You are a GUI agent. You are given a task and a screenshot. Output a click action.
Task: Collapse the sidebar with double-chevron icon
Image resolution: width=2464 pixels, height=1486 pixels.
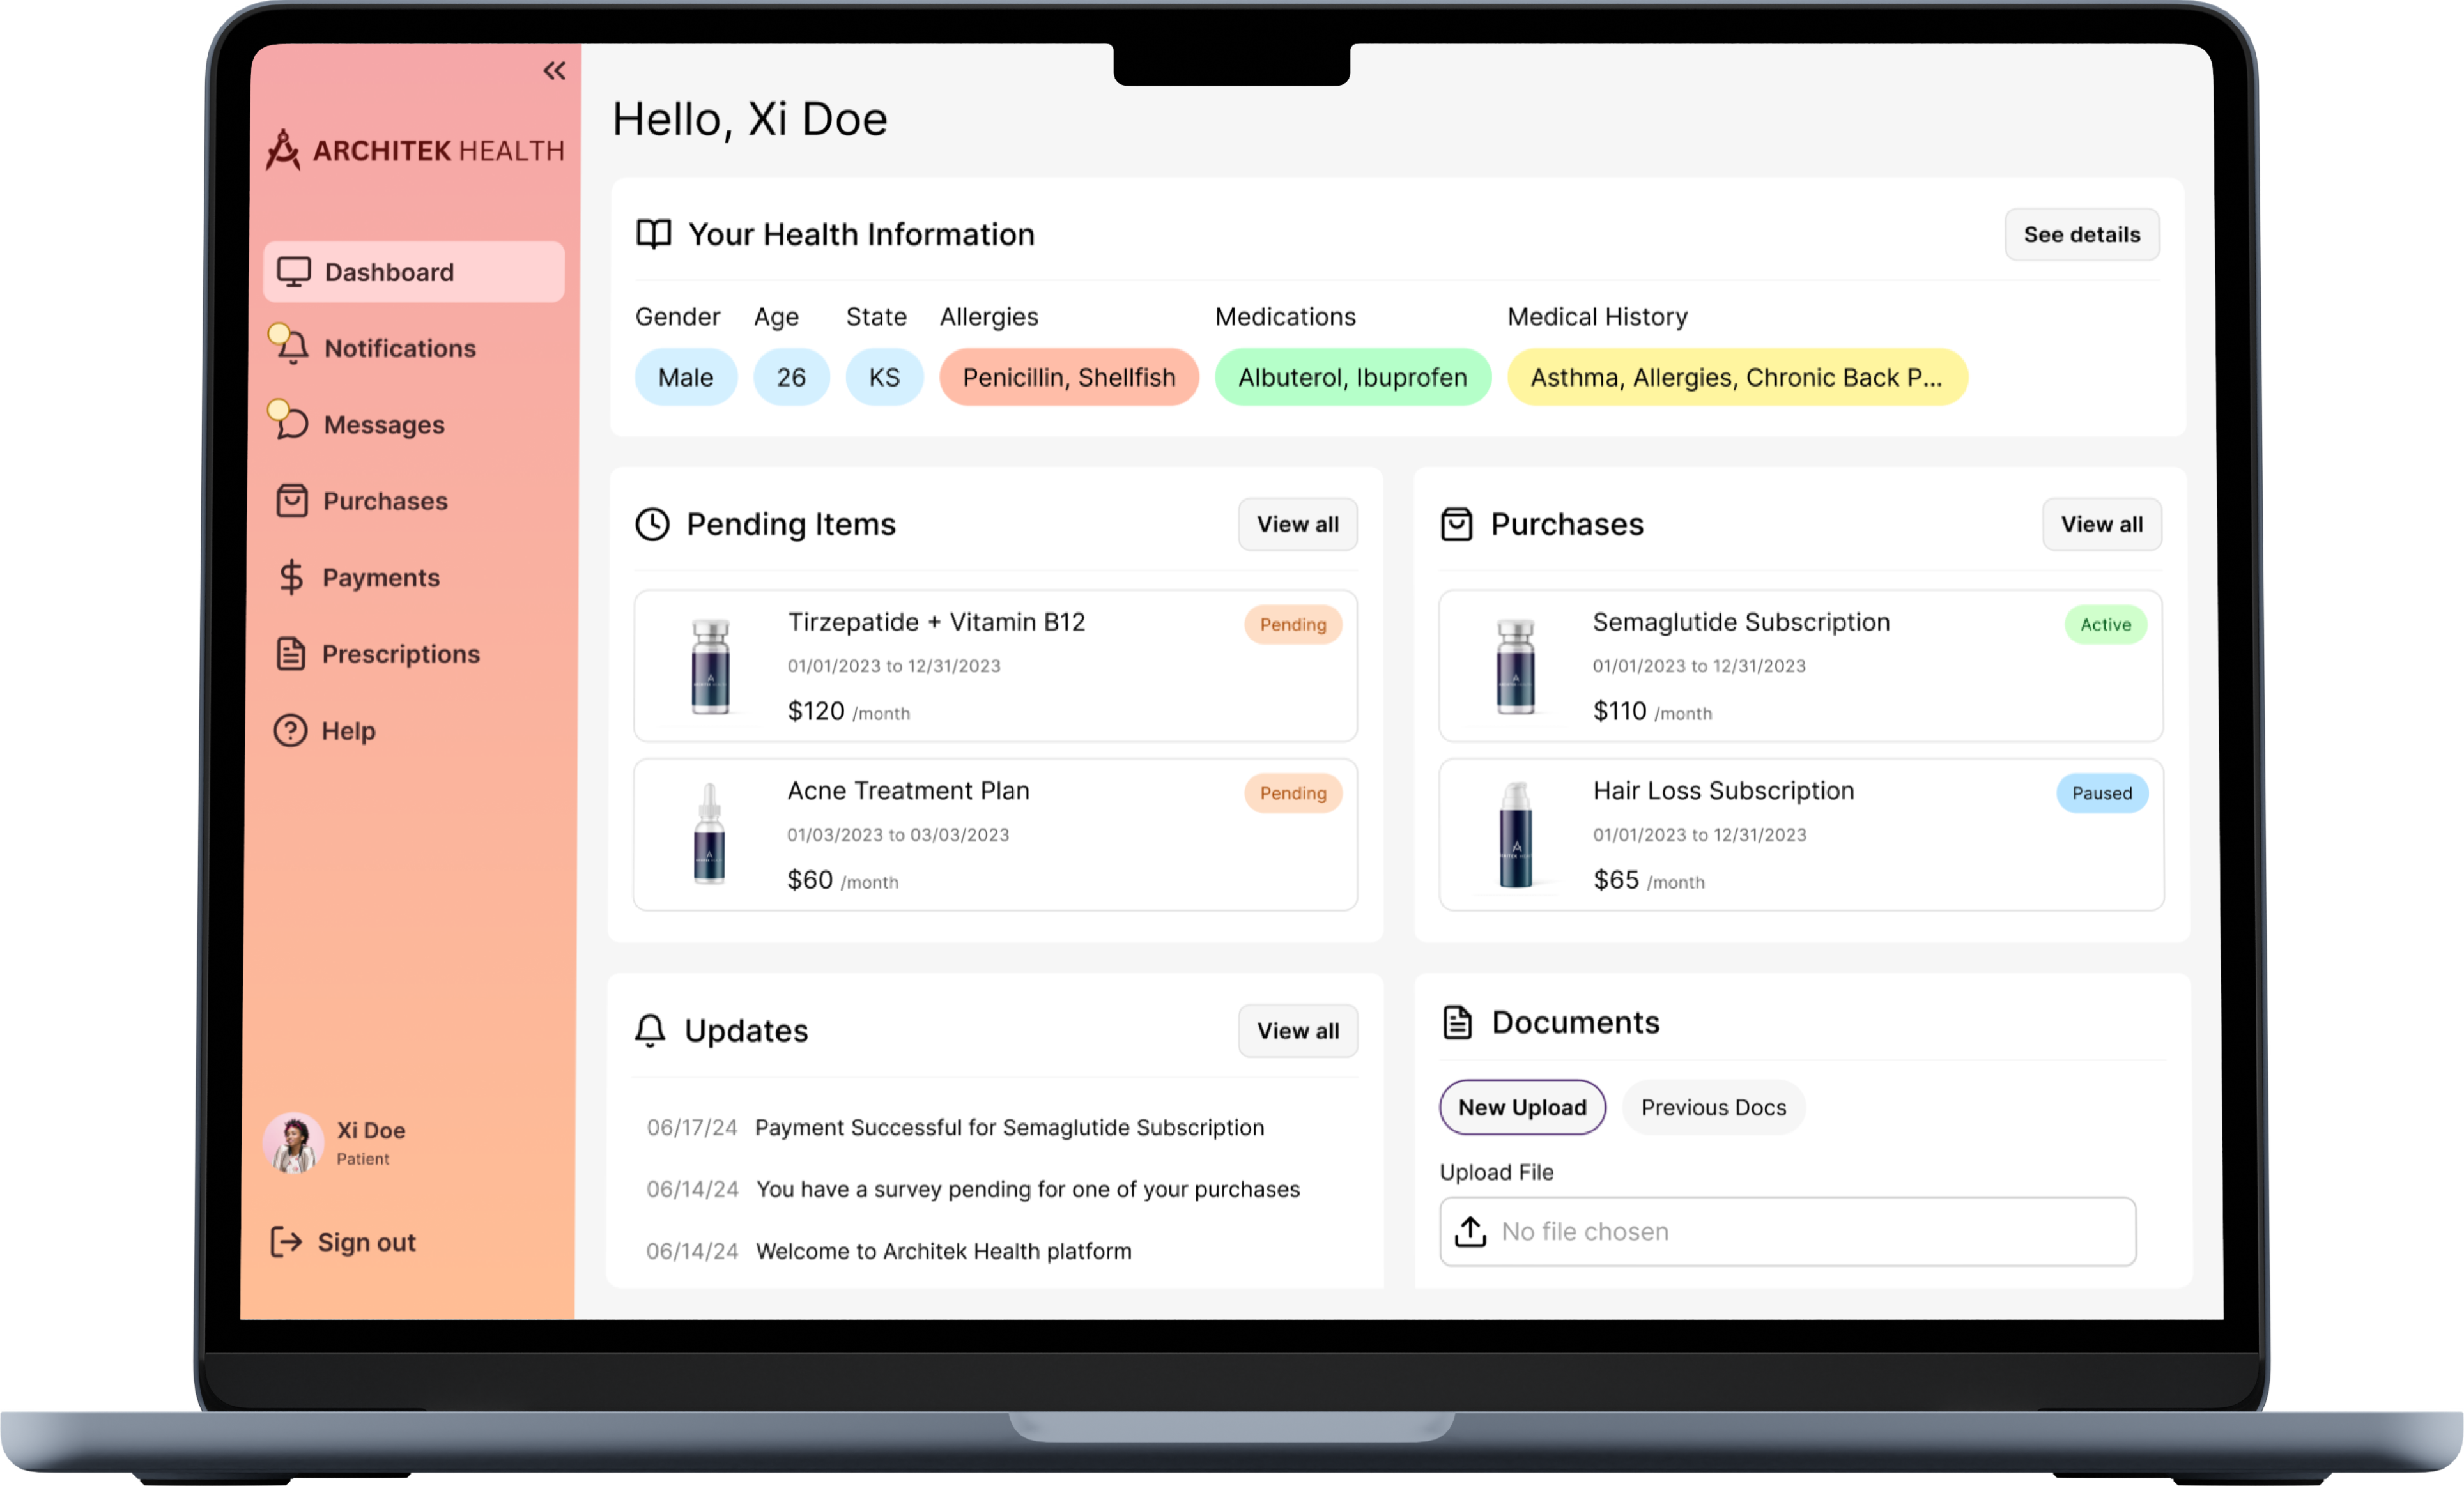click(554, 71)
